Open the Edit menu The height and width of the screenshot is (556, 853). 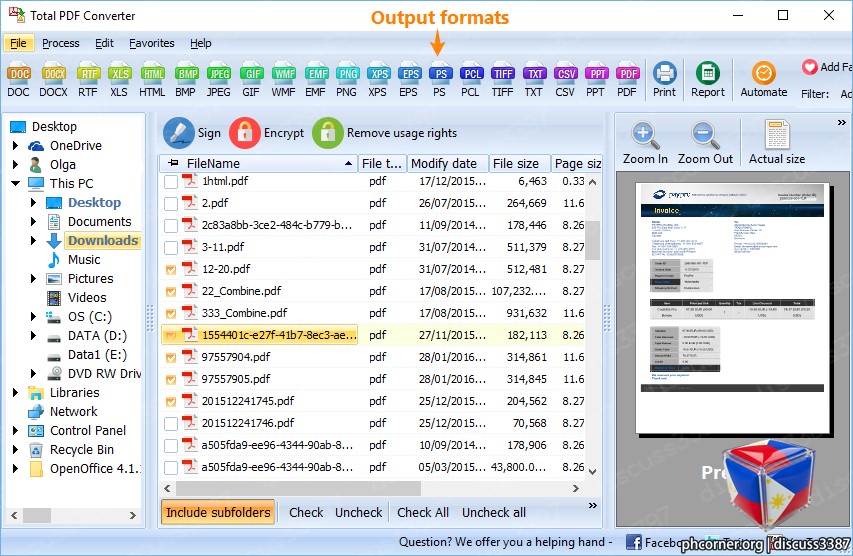click(x=104, y=44)
